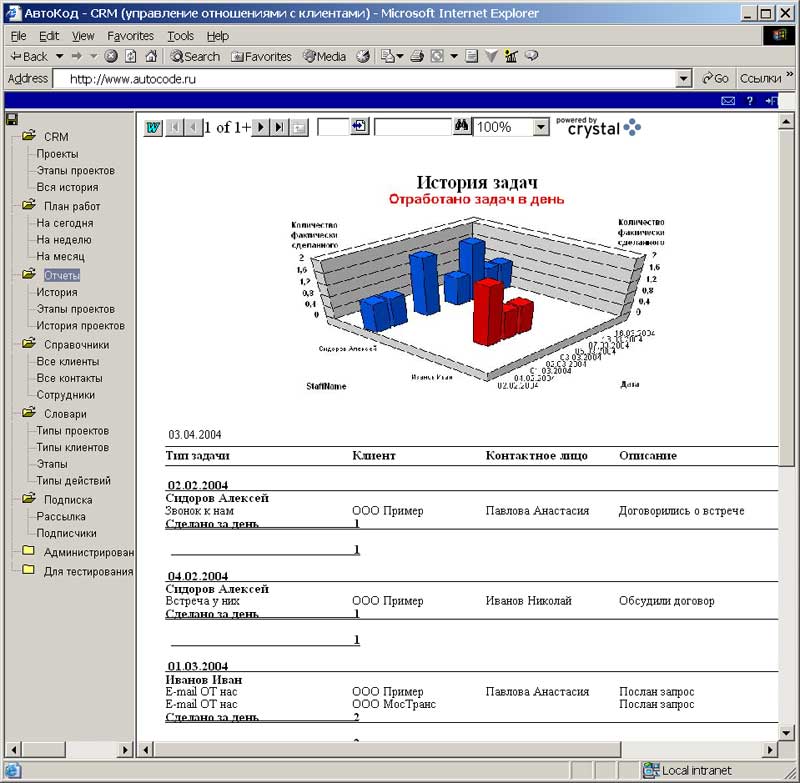Jump to last report page
The height and width of the screenshot is (783, 800).
279,127
